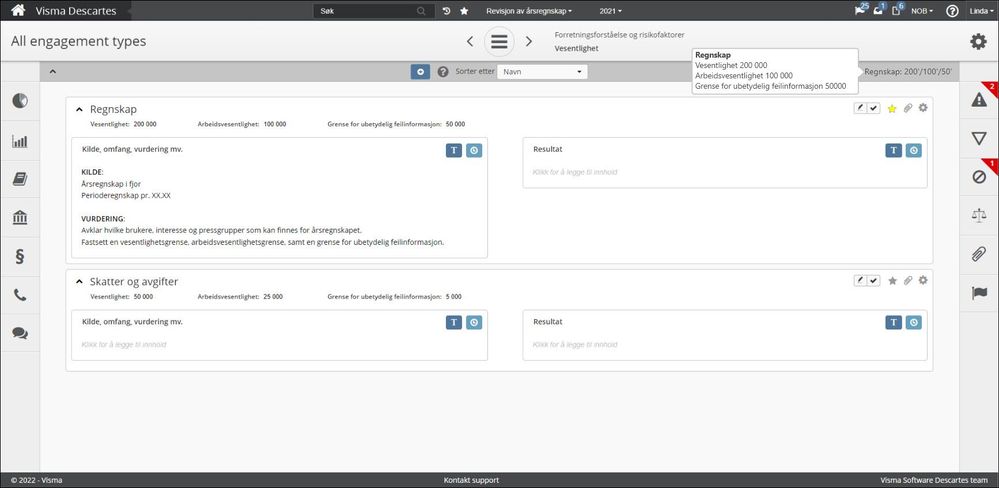The width and height of the screenshot is (999, 488).
Task: Open NOB language dropdown
Action: point(922,11)
